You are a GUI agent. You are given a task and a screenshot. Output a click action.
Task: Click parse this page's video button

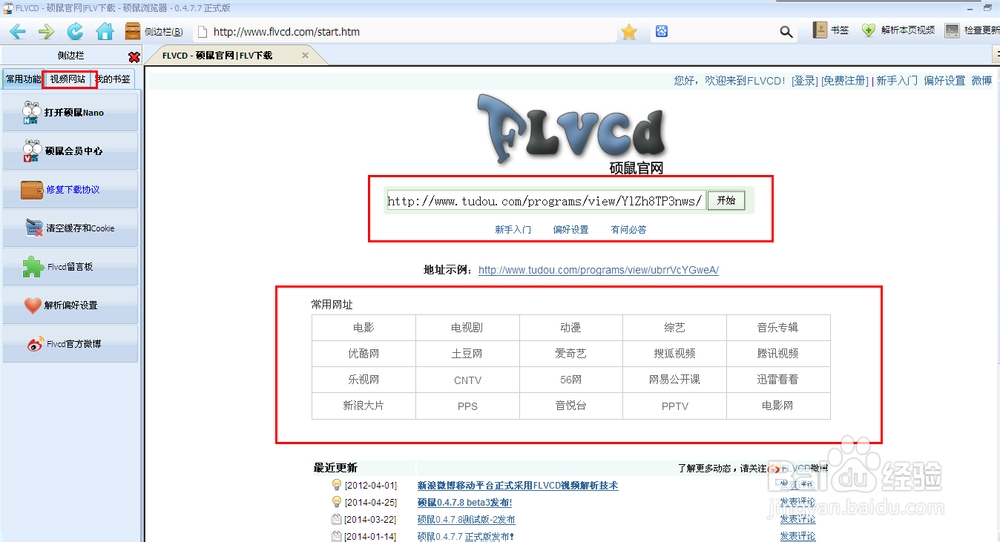(x=898, y=30)
